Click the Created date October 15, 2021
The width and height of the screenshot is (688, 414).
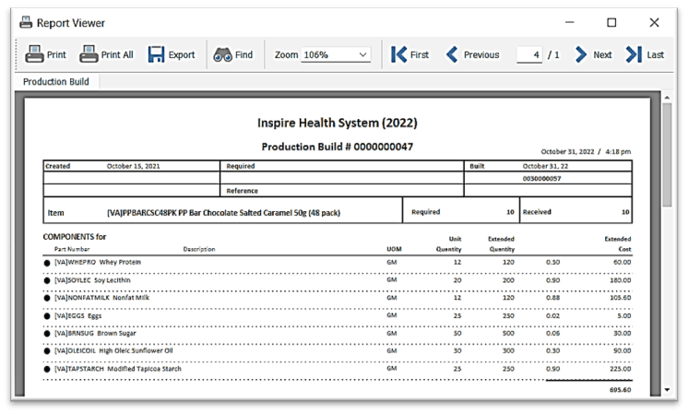(x=133, y=166)
